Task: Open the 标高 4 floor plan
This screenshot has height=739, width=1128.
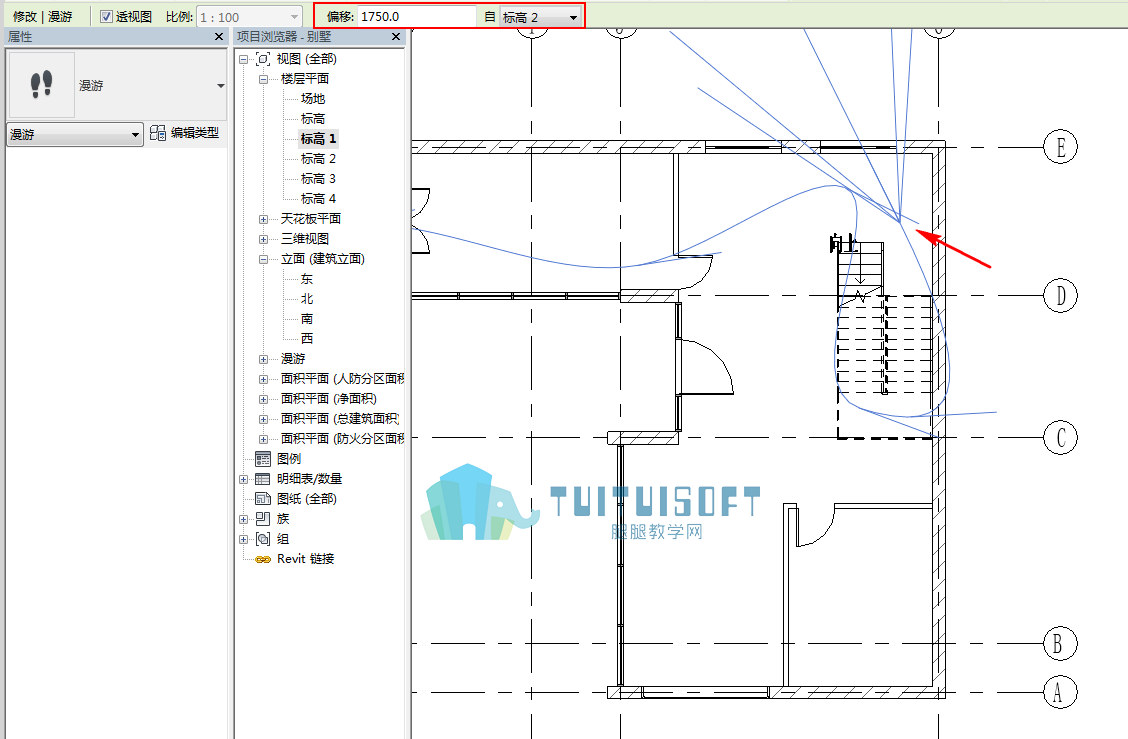Action: pos(318,199)
